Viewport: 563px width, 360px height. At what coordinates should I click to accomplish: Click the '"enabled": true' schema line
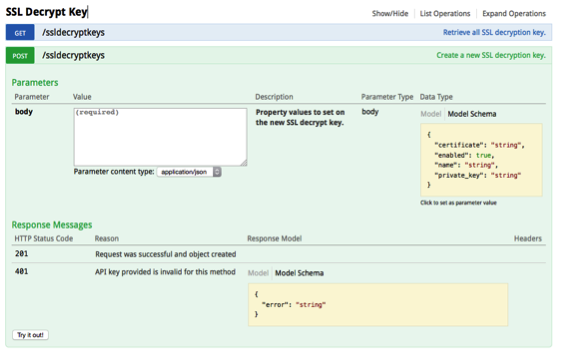point(464,155)
